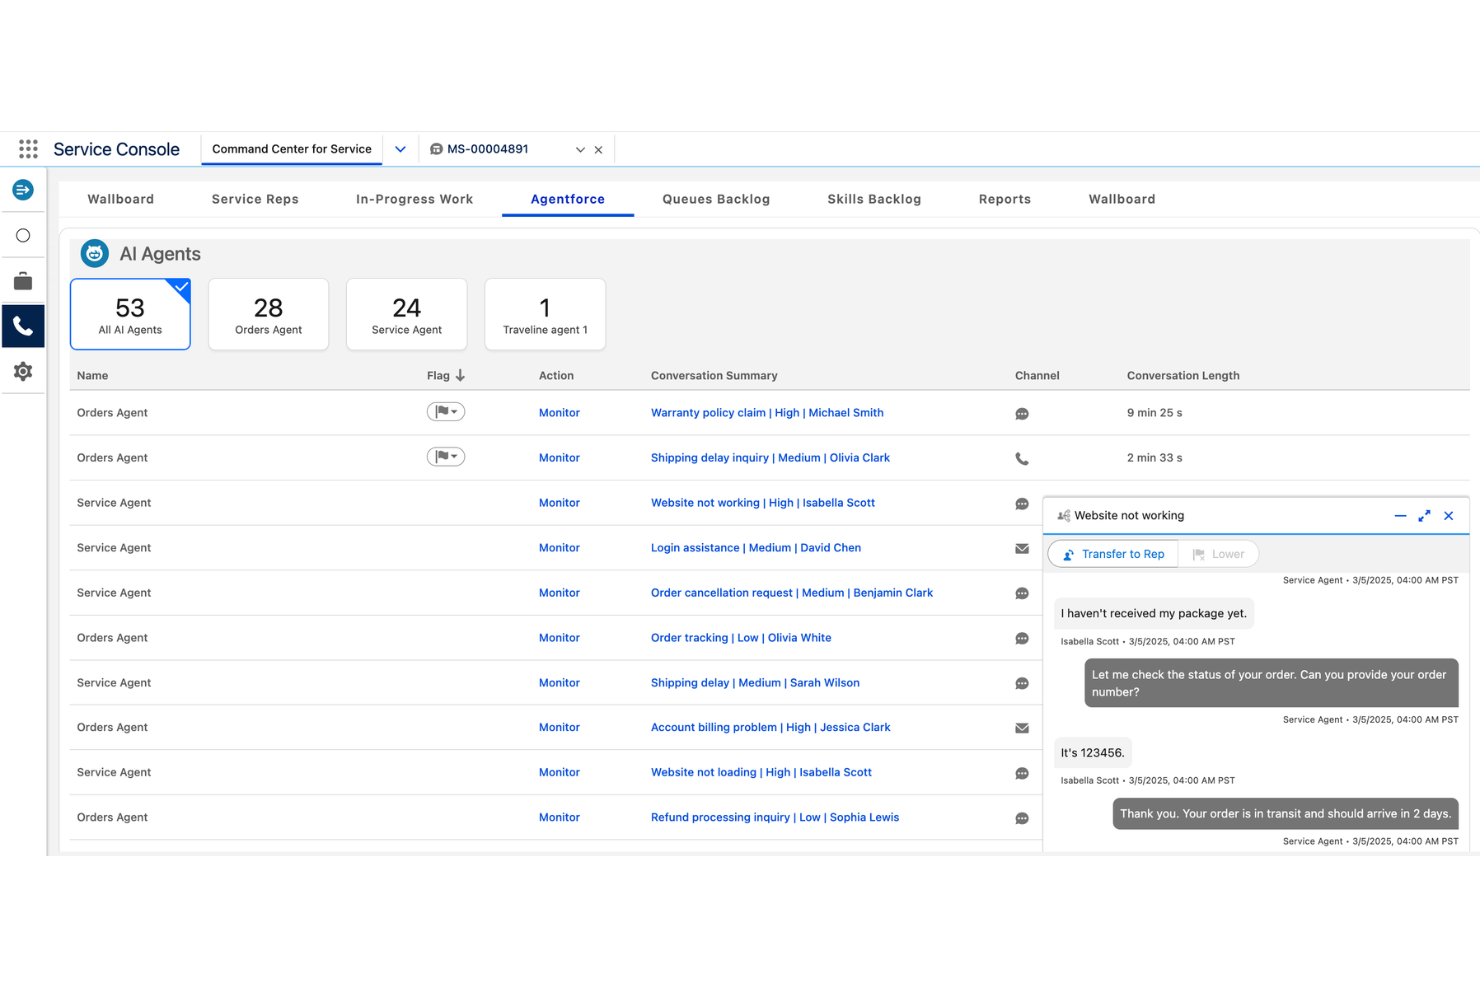Filter by the 24 Service Agent card
The image size is (1480, 987).
click(406, 314)
